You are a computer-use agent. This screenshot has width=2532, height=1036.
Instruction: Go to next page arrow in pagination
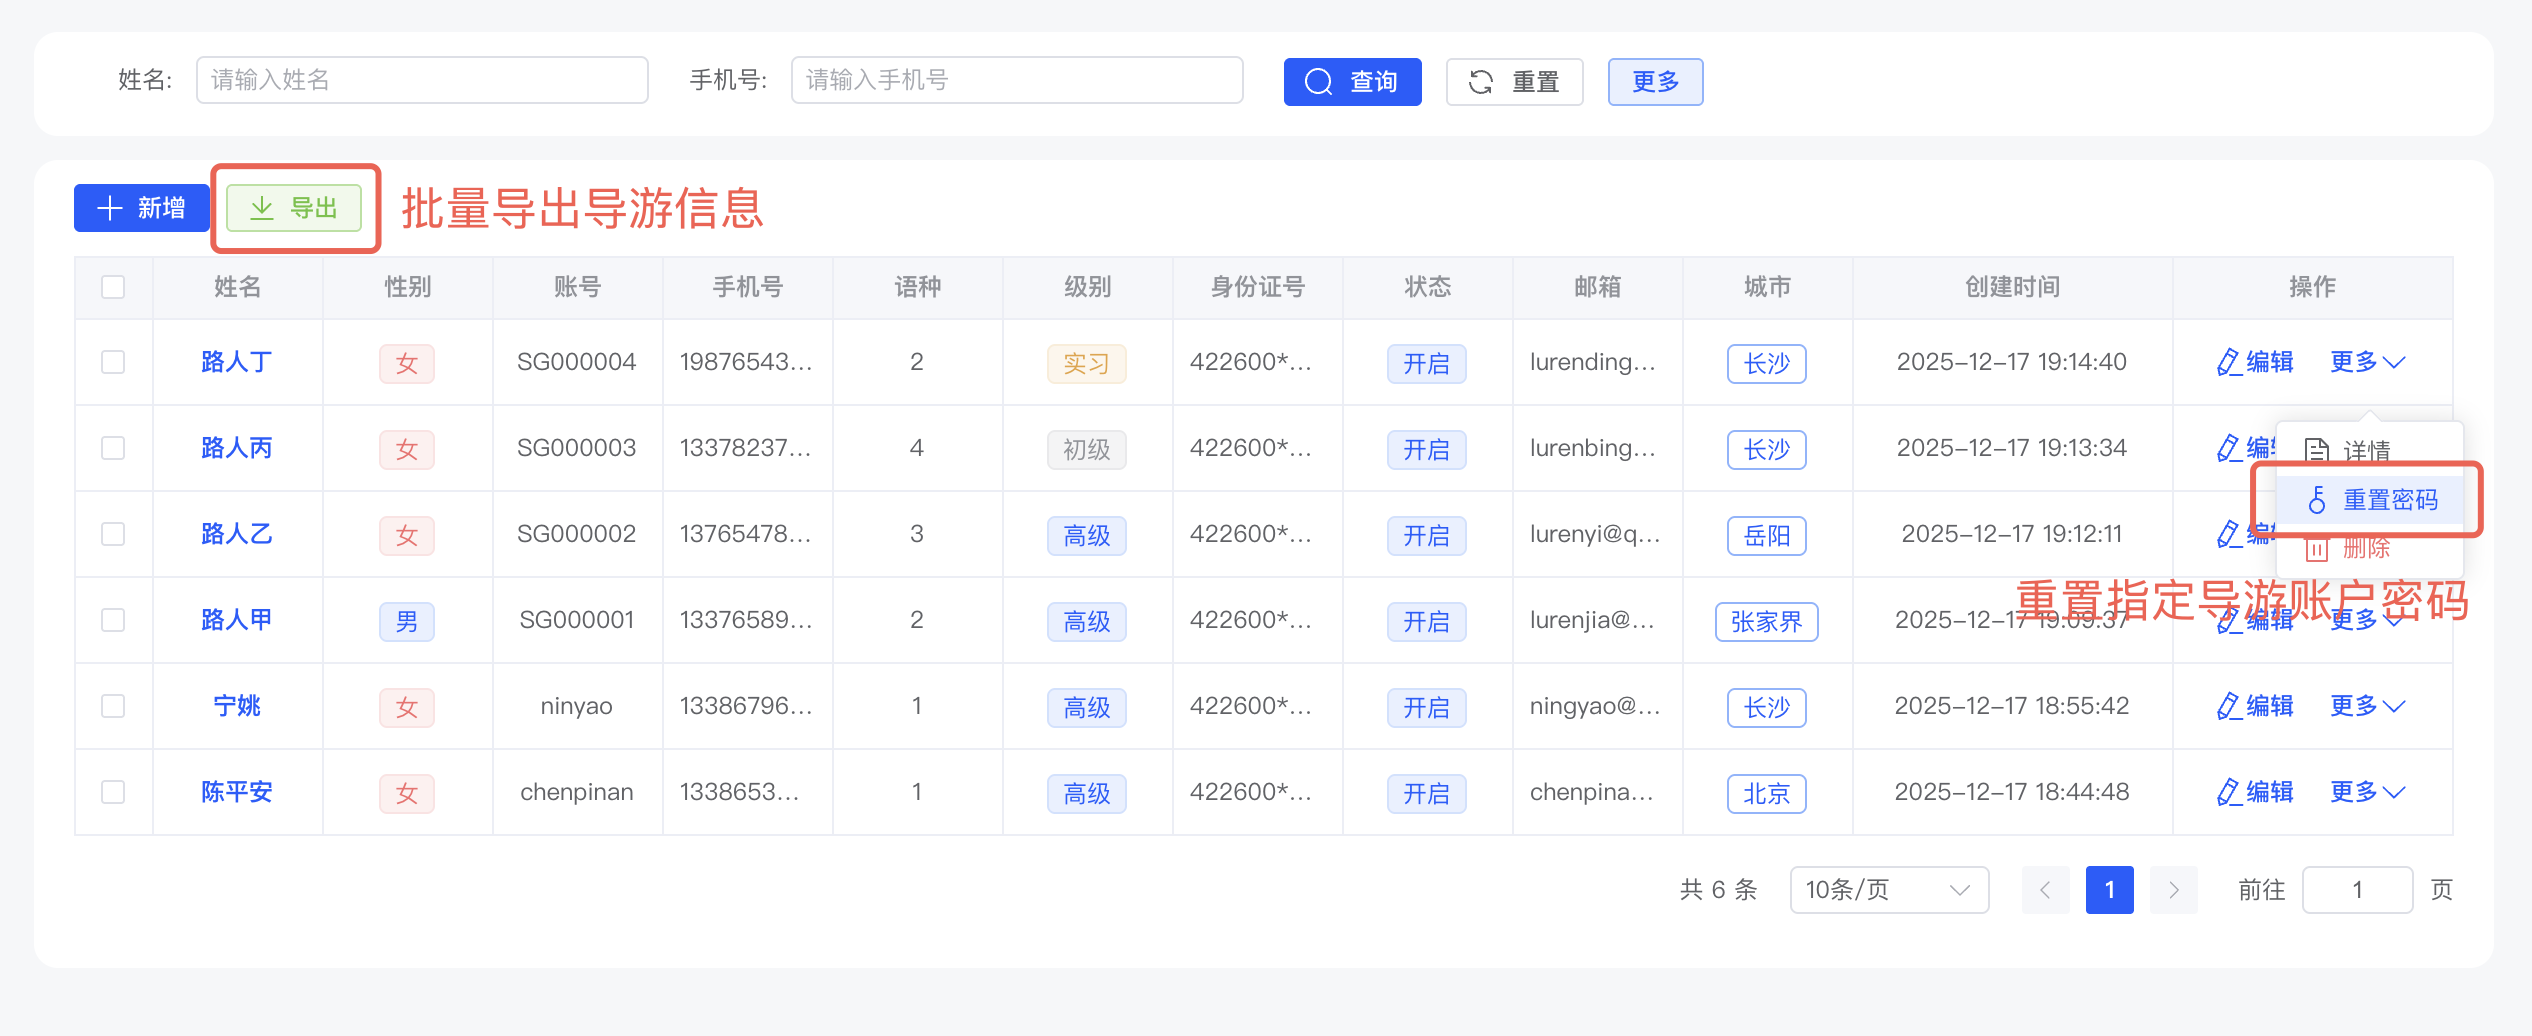tap(2173, 890)
